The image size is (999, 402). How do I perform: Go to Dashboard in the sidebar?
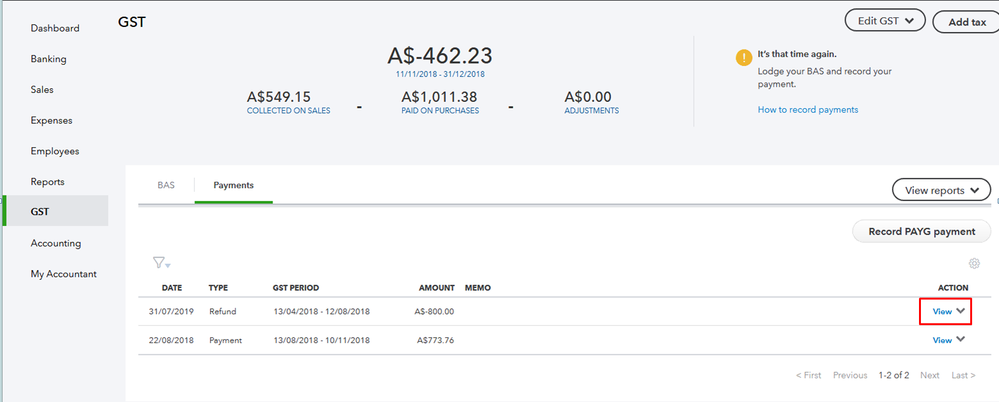[x=55, y=28]
